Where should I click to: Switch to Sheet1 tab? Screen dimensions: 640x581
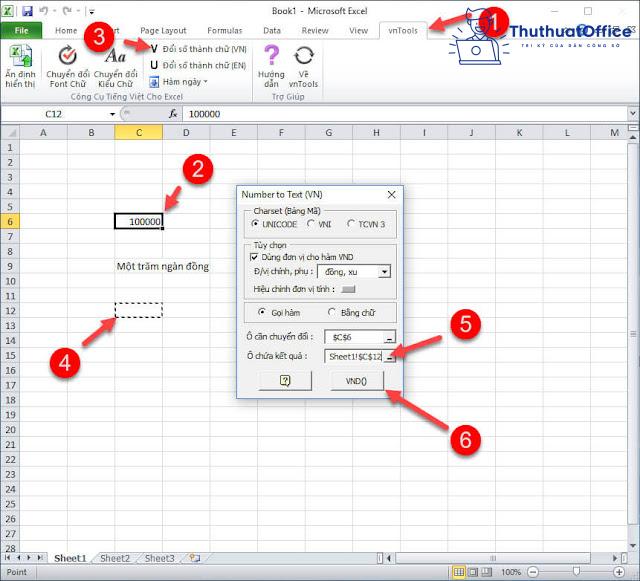[x=70, y=558]
